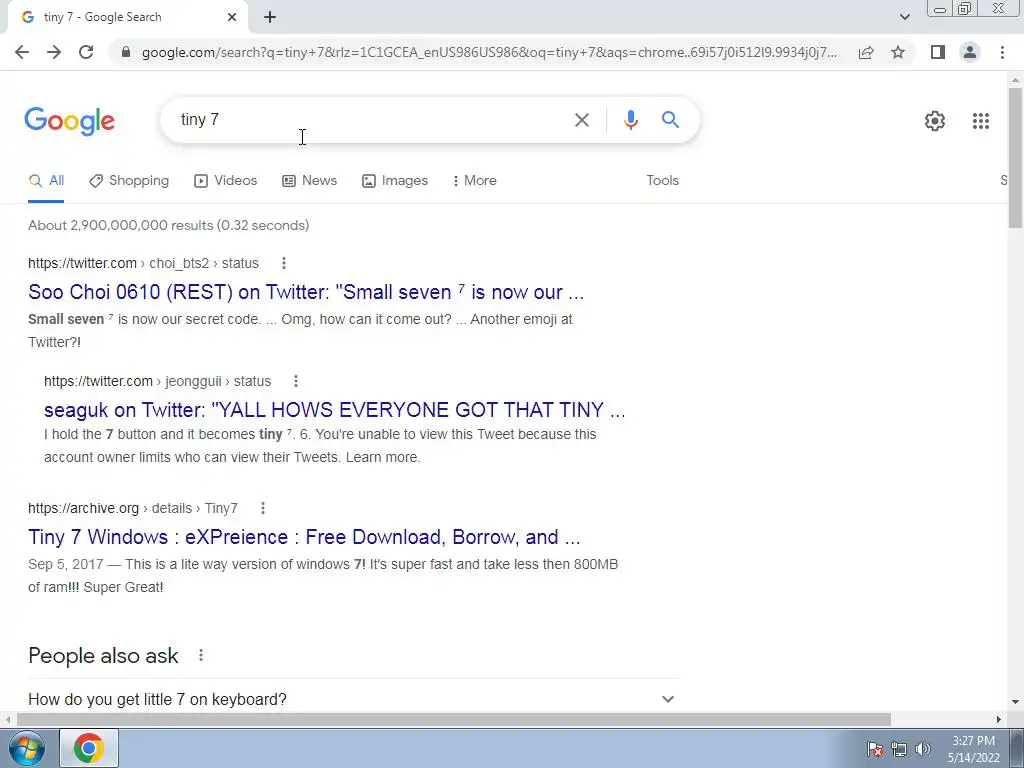Open options for choi_bts2 Twitter result
Image resolution: width=1024 pixels, height=768 pixels.
click(x=283, y=263)
